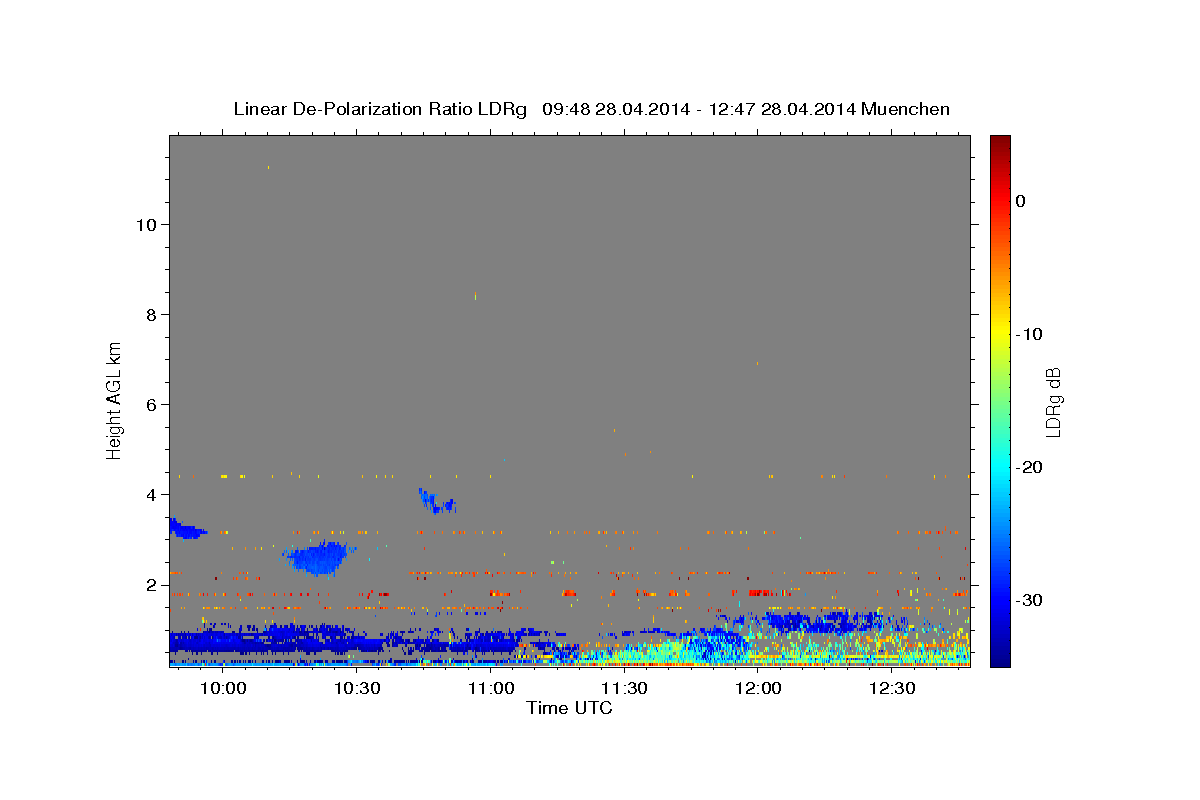
Task: Click the colorbar value -10
Action: [1030, 334]
